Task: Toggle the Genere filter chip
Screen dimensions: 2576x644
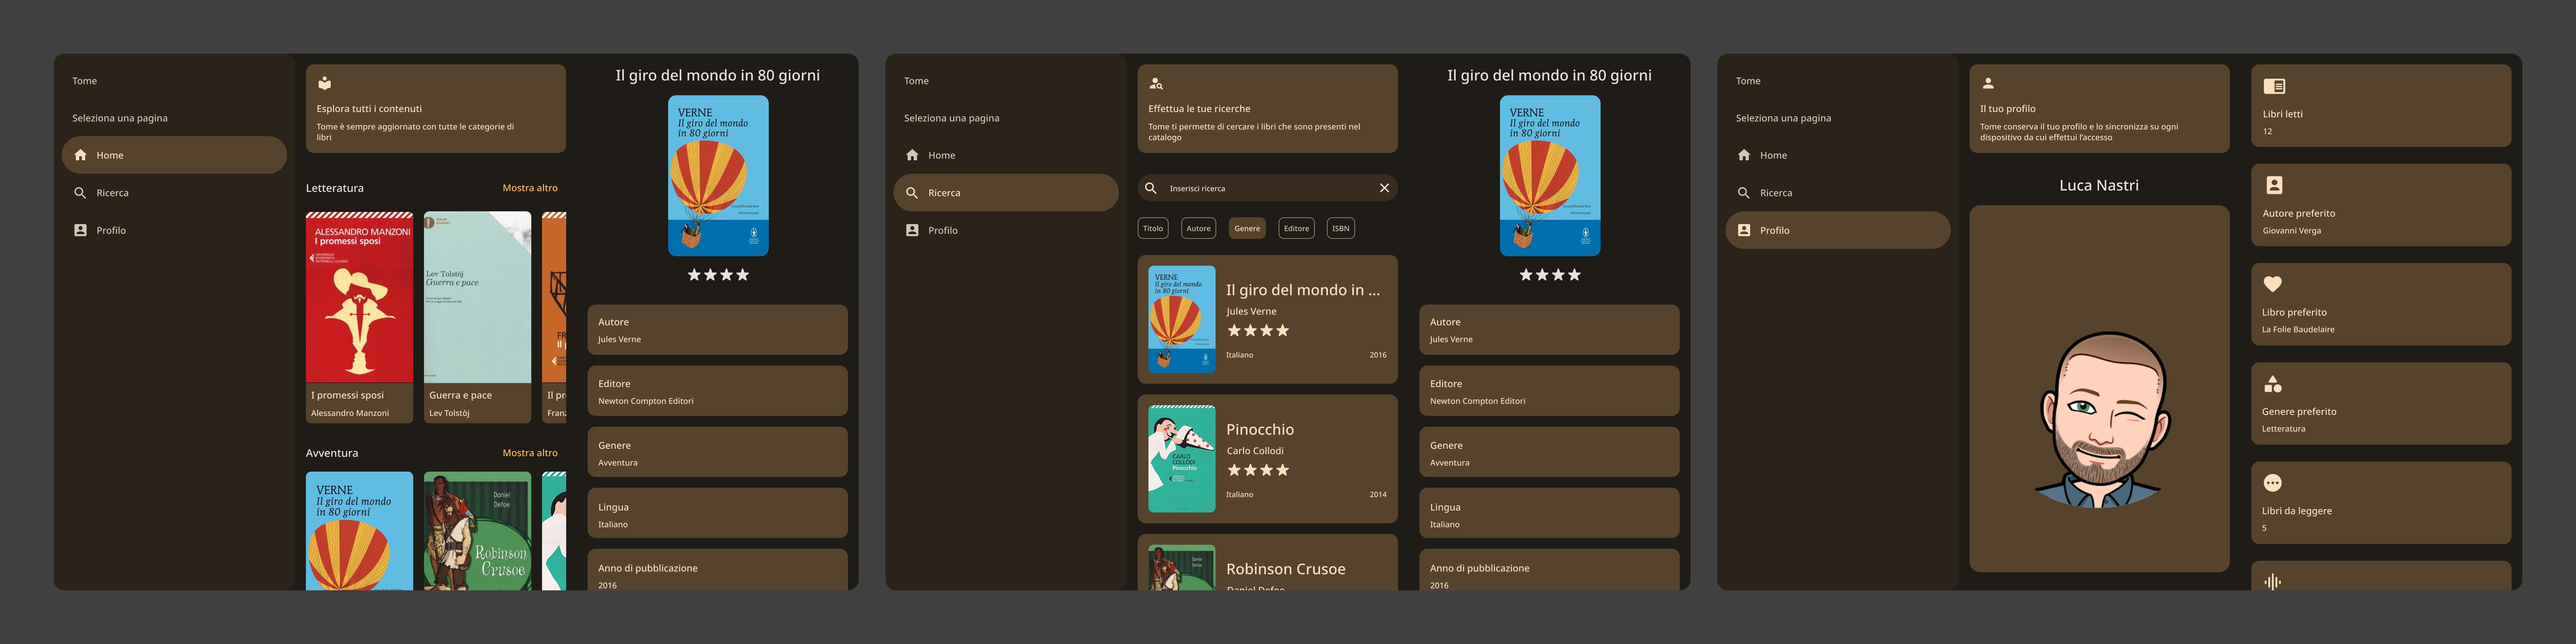Action: 1247,228
